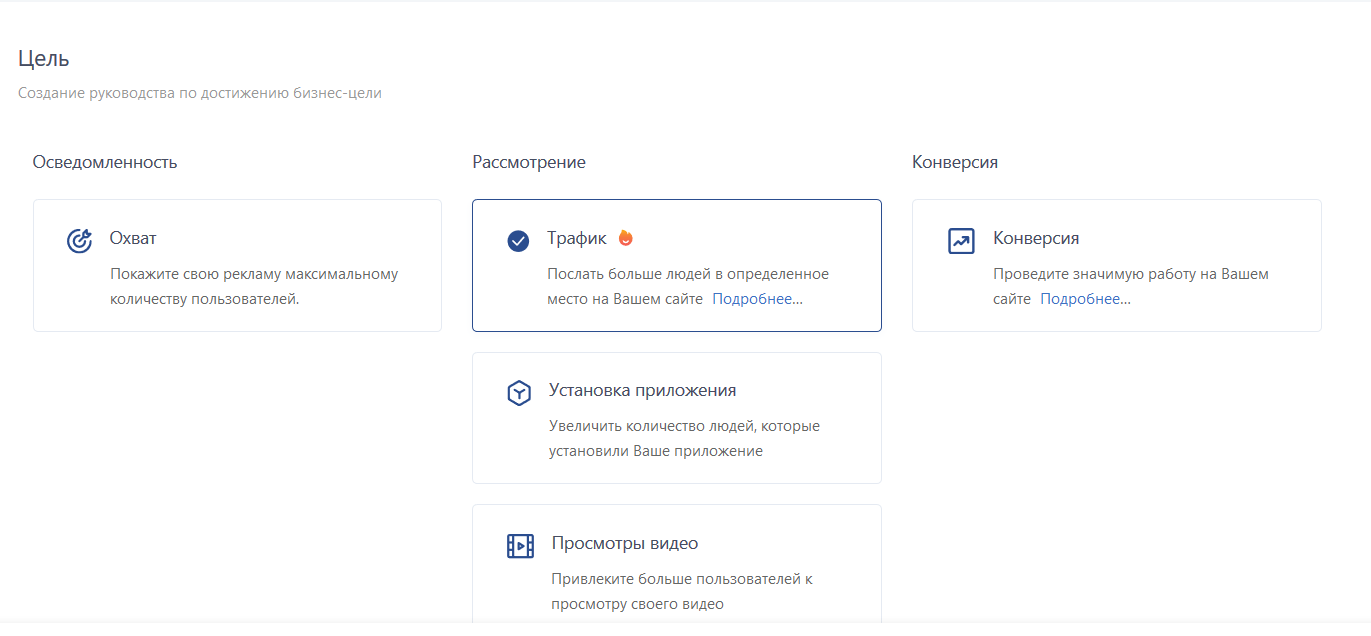The height and width of the screenshot is (636, 1371).
Task: Click the orange fire icon beside Трафик
Action: point(626,238)
